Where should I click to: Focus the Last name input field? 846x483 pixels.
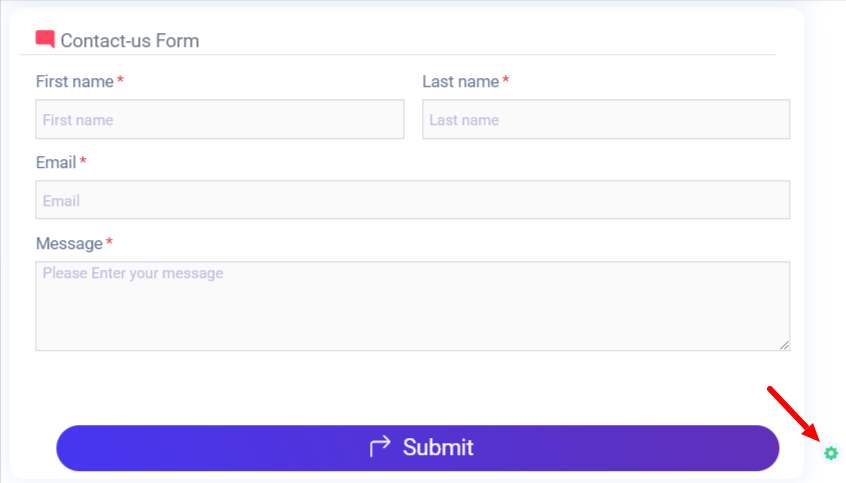(606, 119)
